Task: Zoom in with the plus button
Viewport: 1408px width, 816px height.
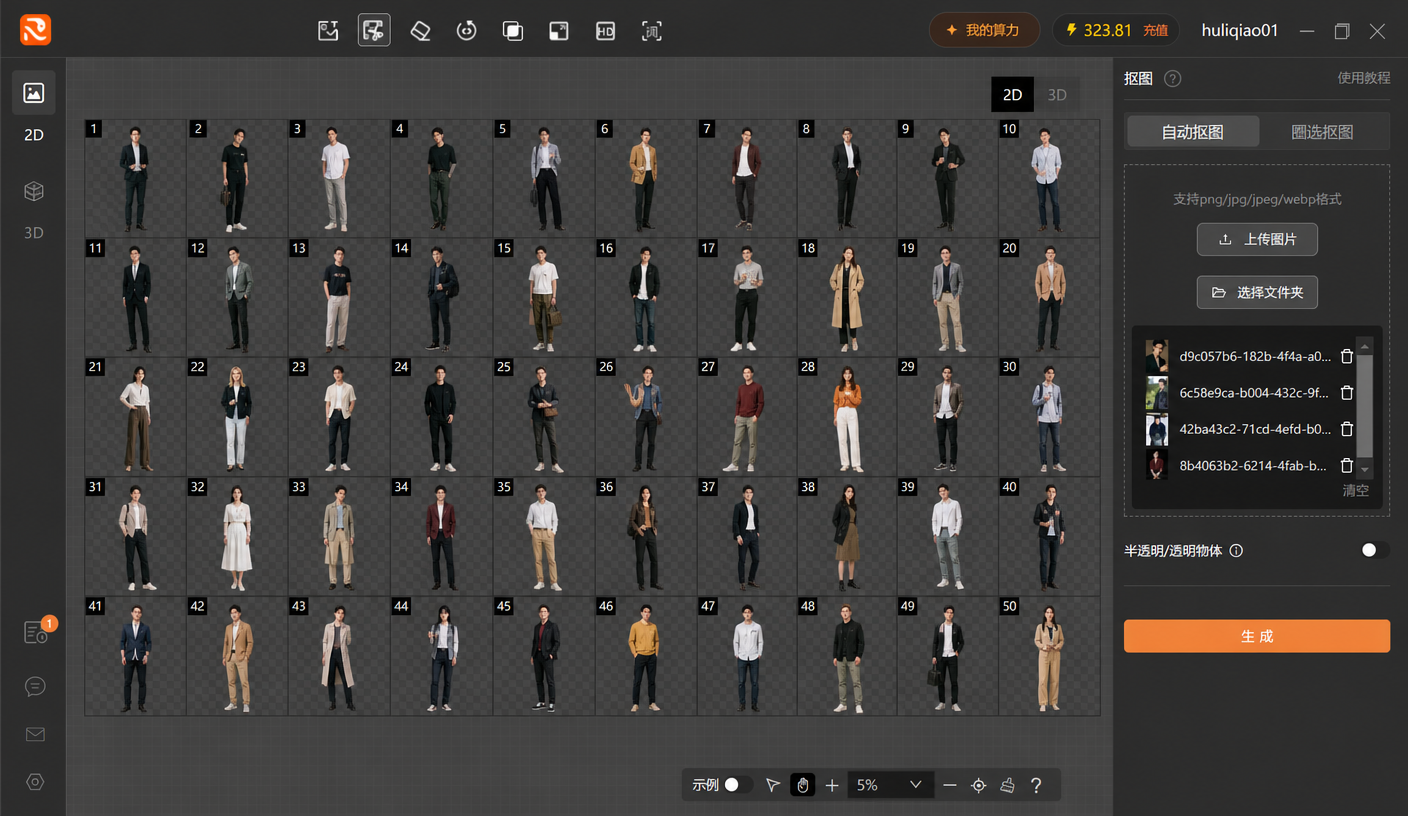Action: pos(832,785)
